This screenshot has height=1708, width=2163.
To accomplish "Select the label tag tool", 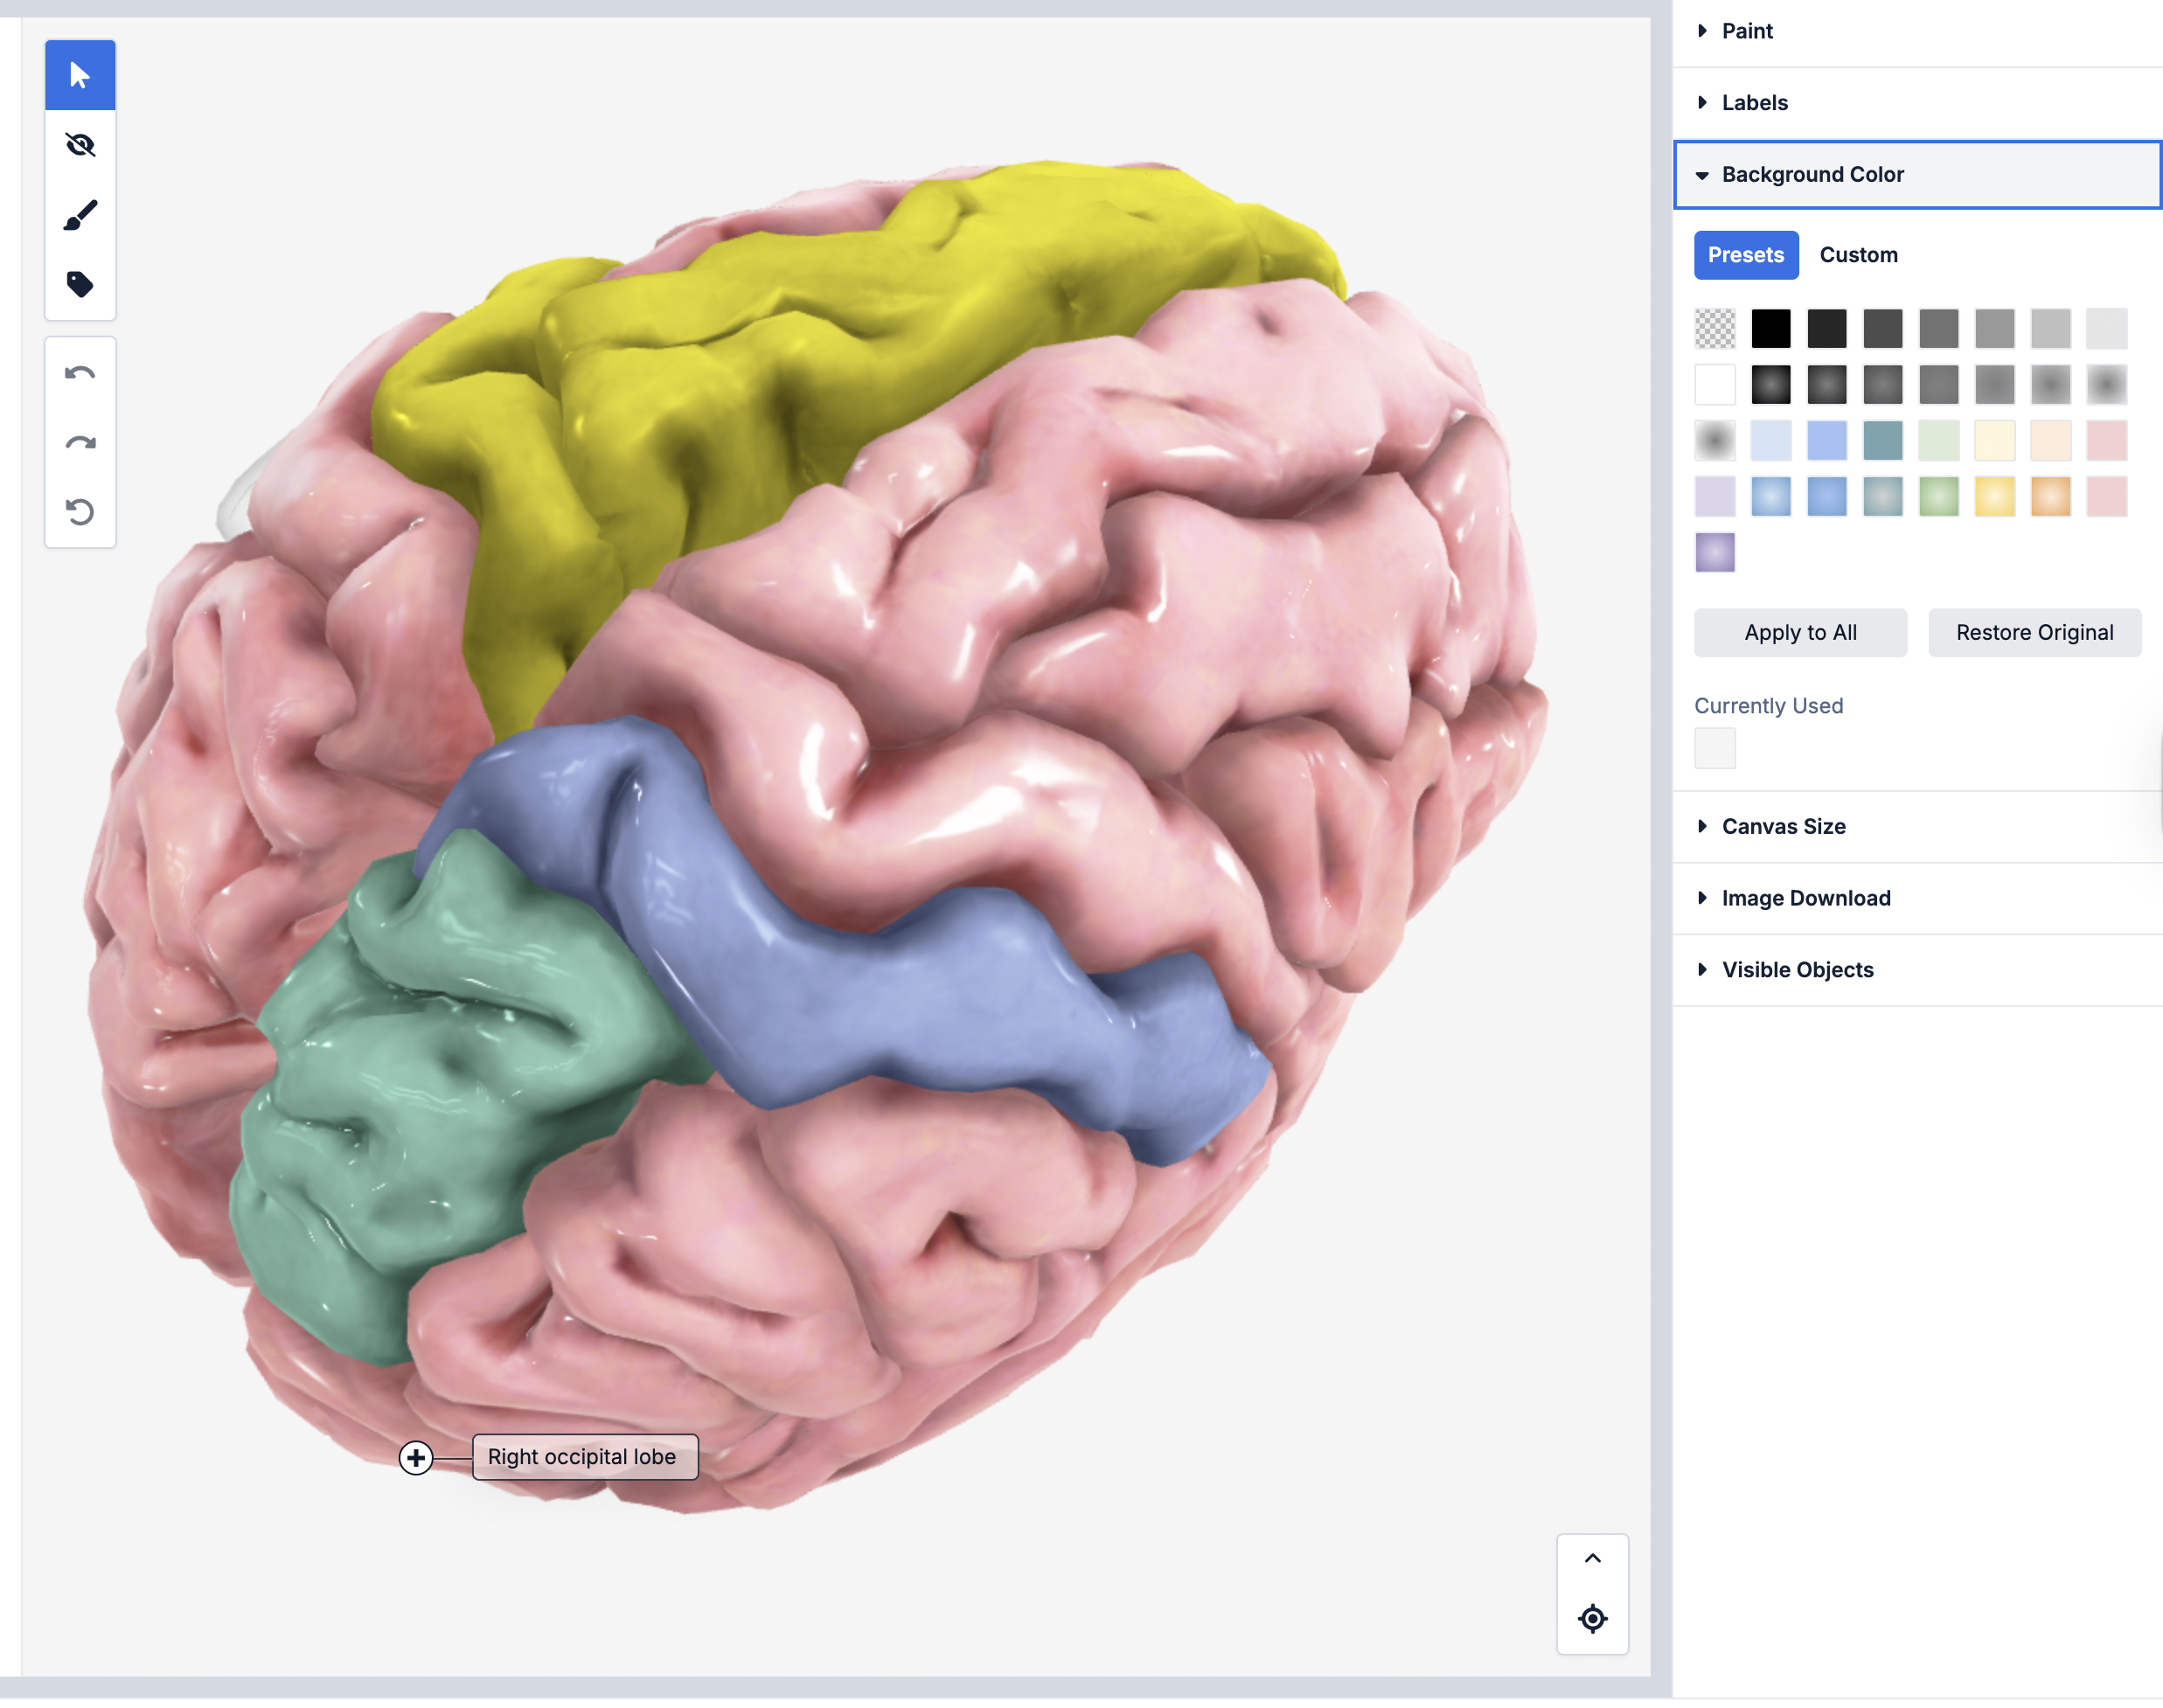I will 80,284.
